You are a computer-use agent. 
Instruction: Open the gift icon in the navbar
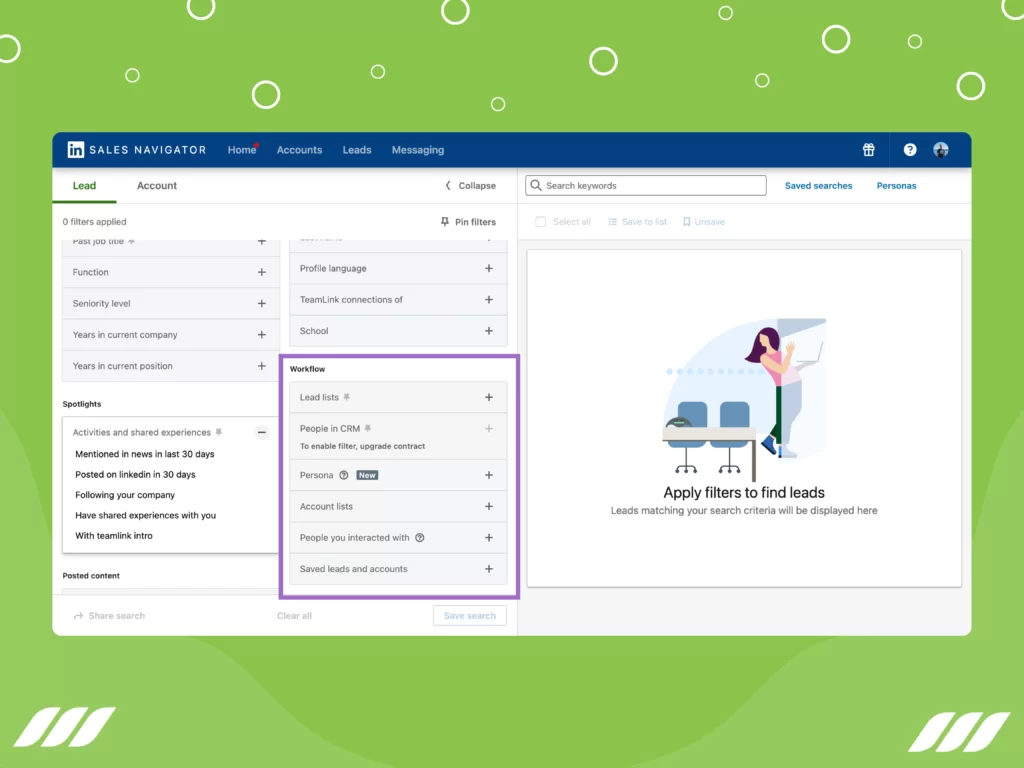(x=868, y=149)
